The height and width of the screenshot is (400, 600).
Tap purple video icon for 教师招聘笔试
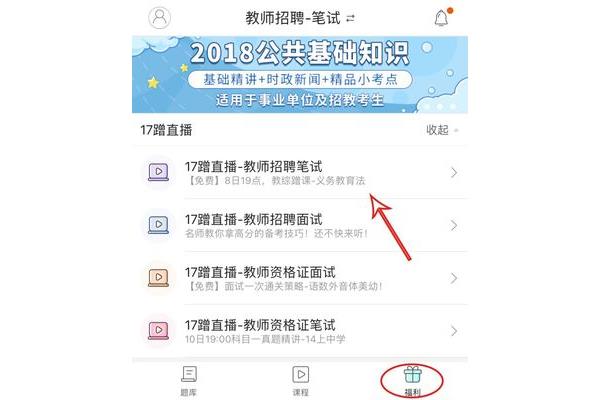tap(158, 172)
